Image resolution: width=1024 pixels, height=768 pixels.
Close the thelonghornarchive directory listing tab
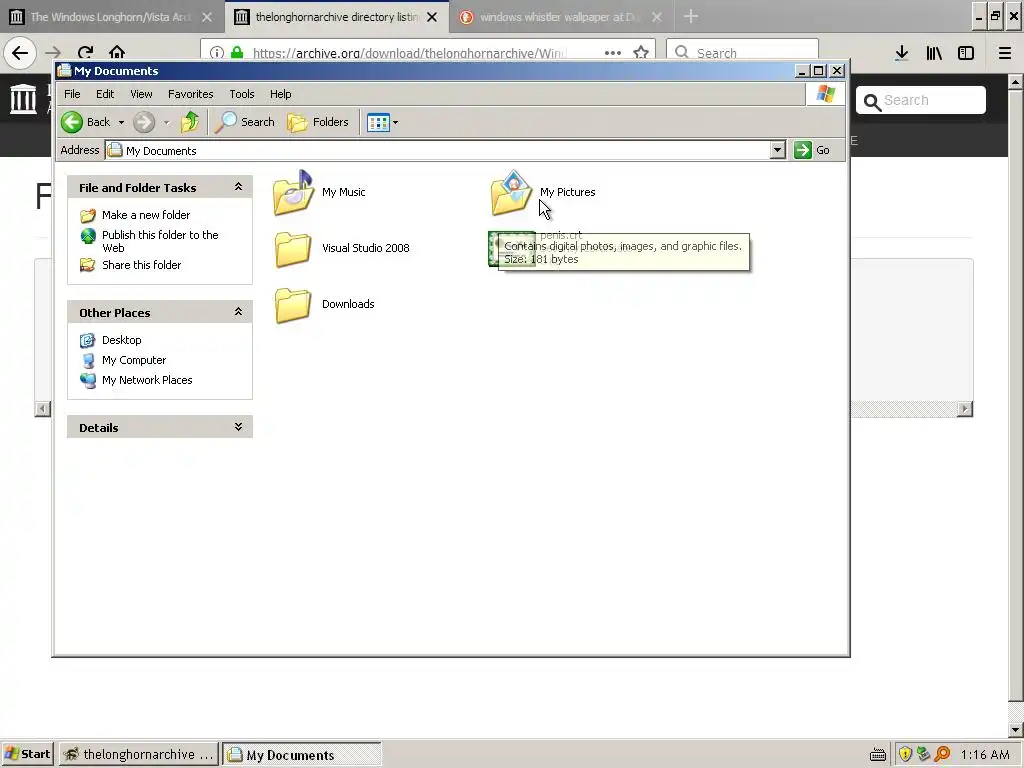(432, 17)
